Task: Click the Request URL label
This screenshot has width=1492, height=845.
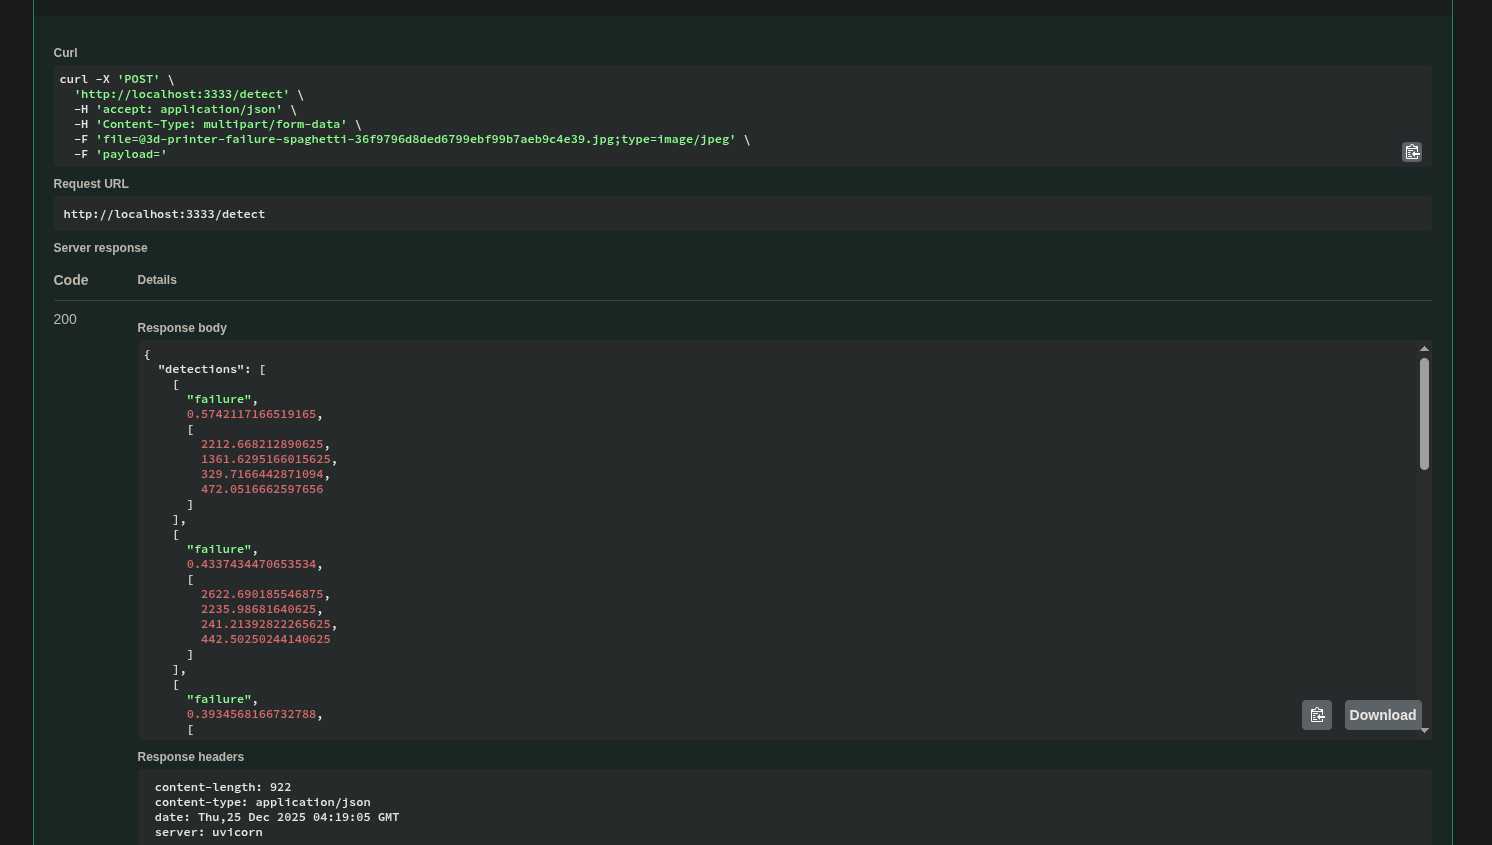Action: (x=91, y=184)
